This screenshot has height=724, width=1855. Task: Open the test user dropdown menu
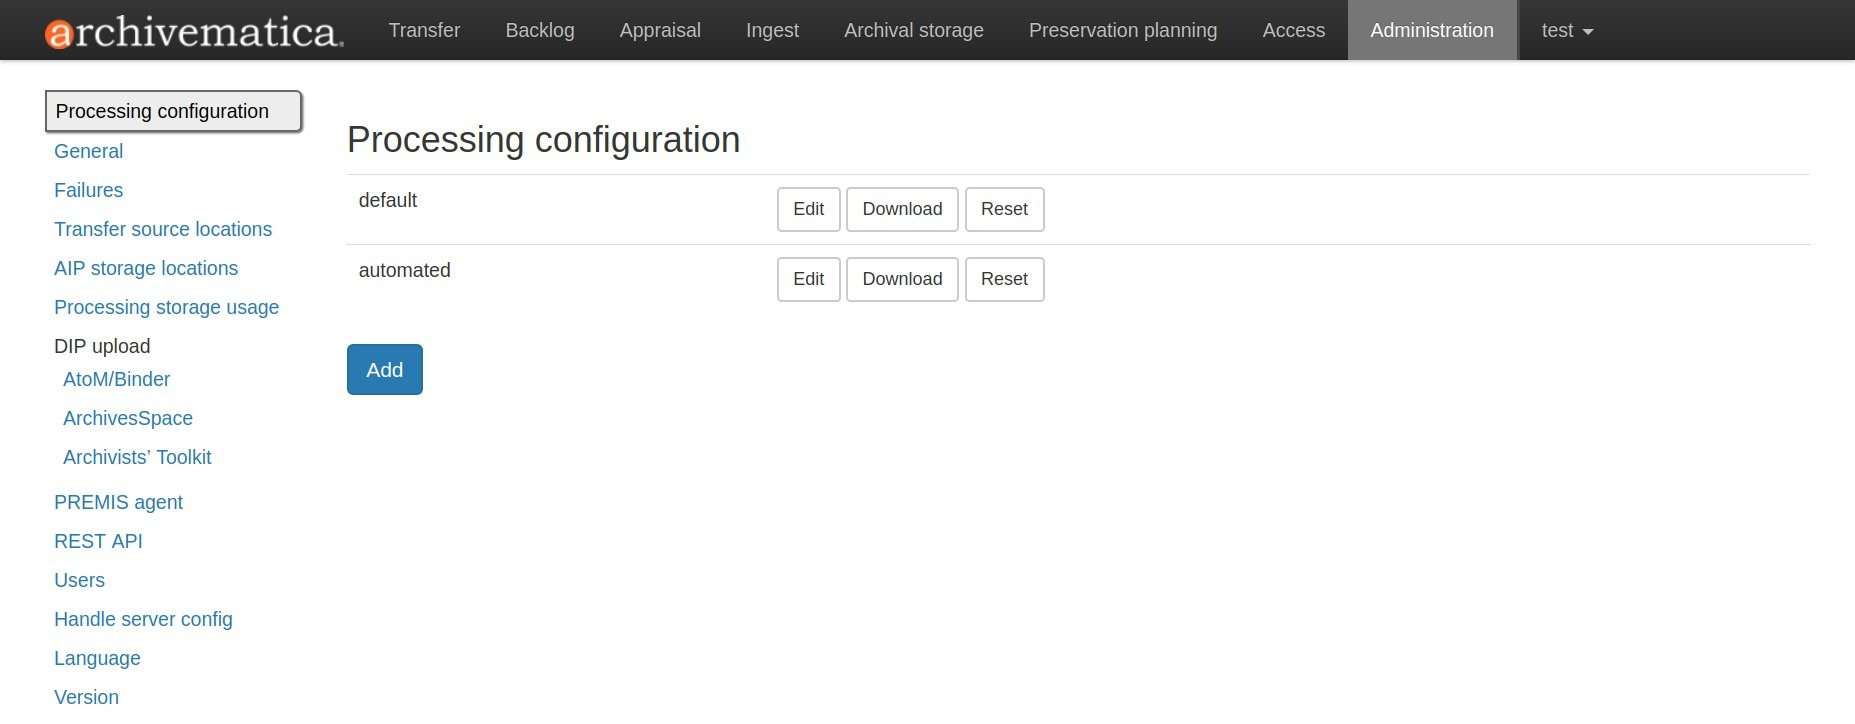(x=1566, y=31)
